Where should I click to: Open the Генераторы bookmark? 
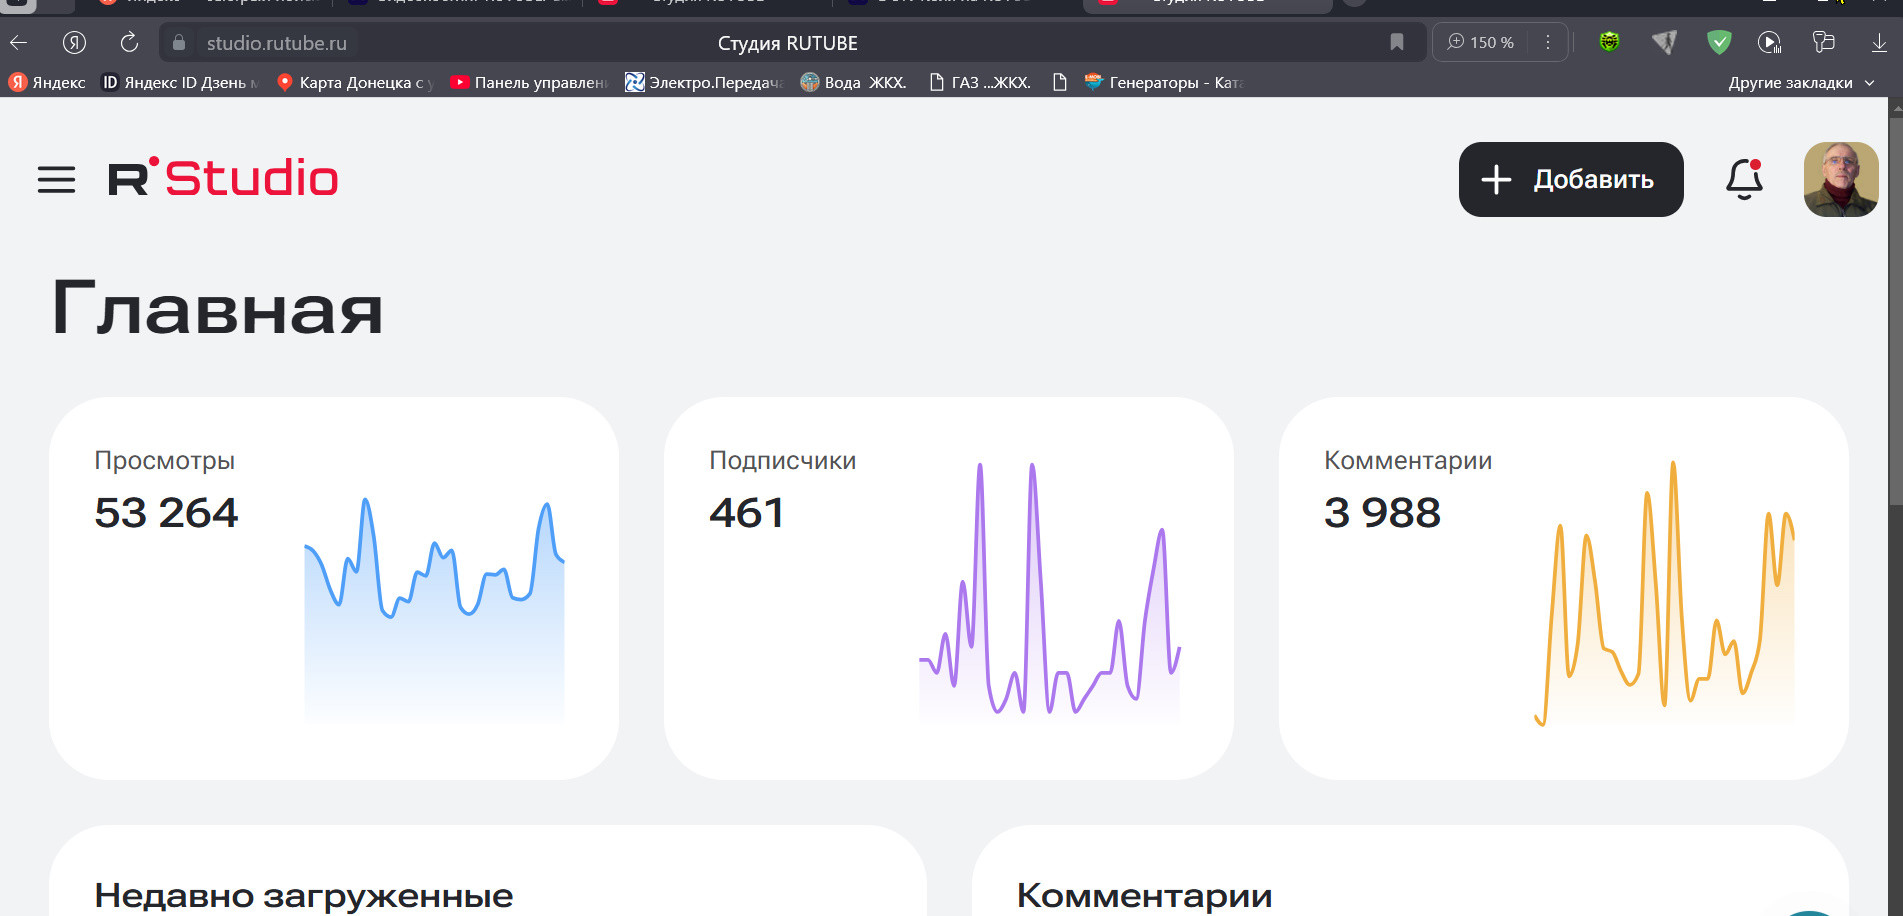(1164, 82)
